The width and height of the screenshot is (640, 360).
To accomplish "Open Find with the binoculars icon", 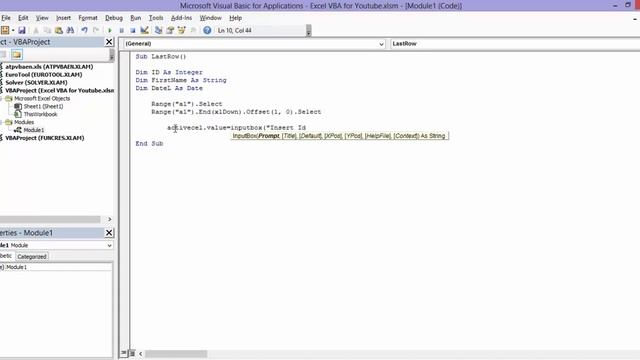I will (x=70, y=30).
